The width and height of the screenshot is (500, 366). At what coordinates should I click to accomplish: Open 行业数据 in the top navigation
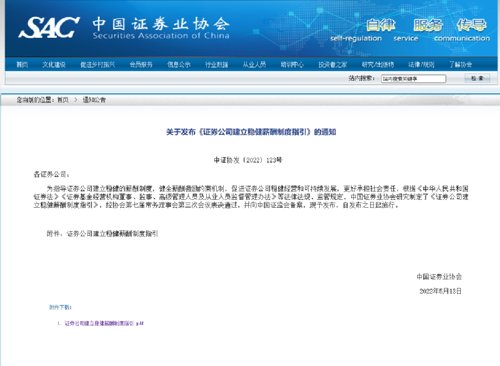point(217,65)
